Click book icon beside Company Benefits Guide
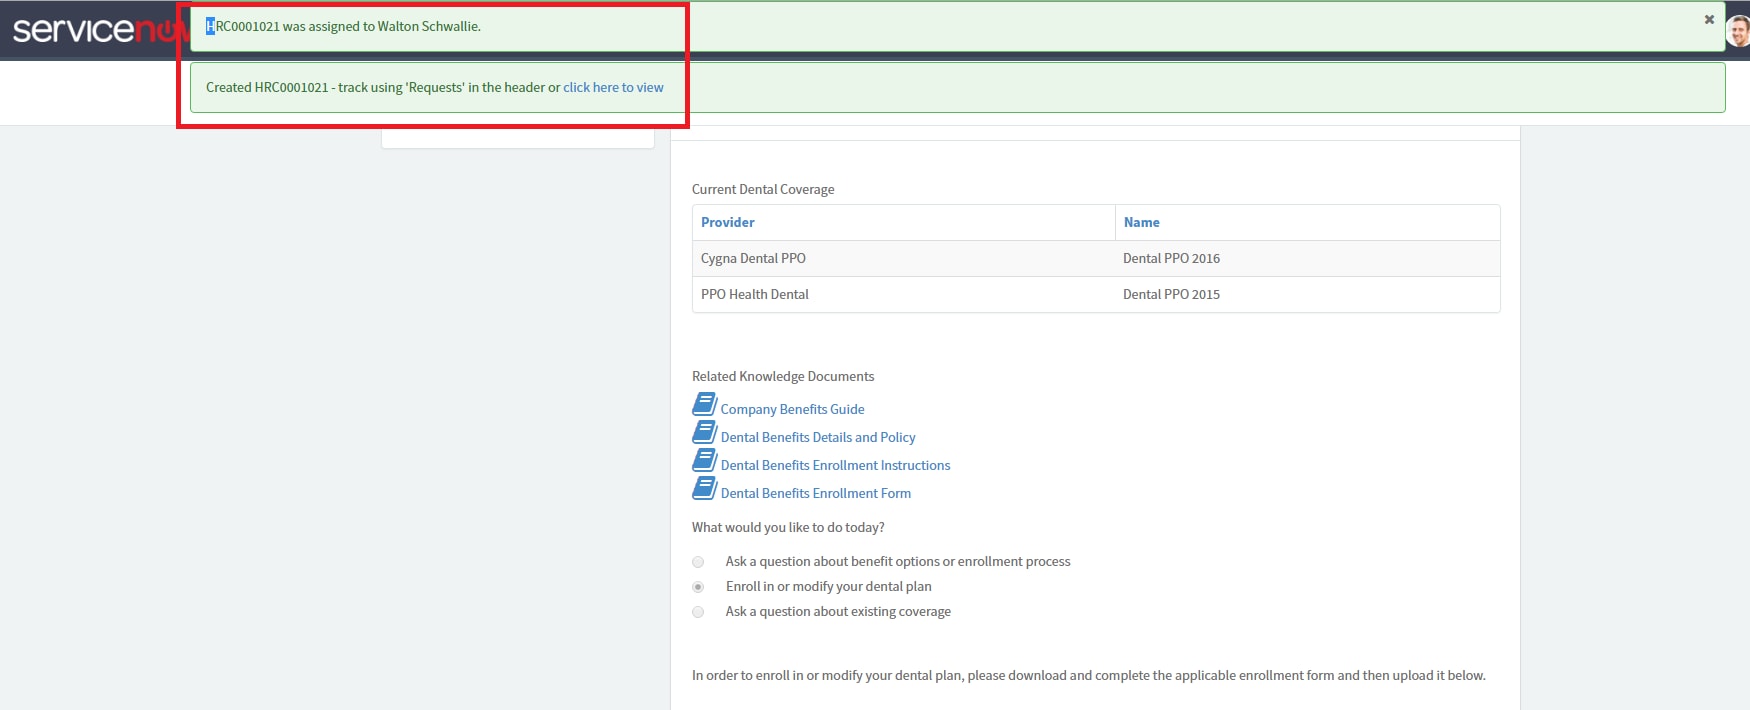The width and height of the screenshot is (1750, 710). coord(704,404)
